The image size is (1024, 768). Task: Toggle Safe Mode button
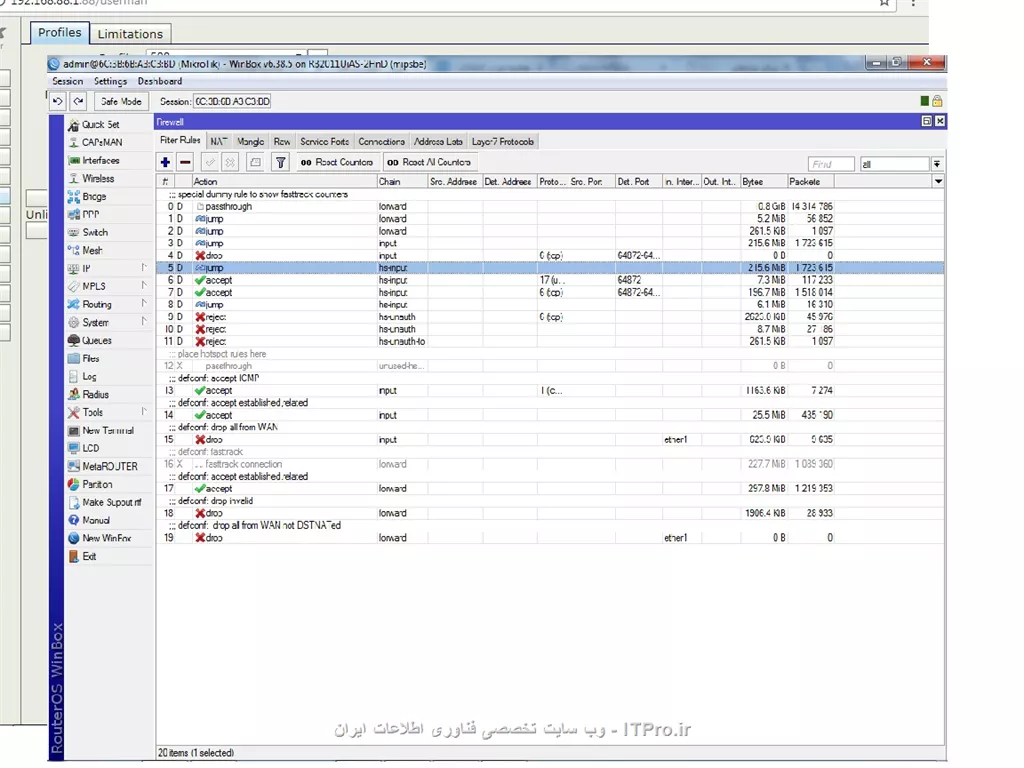pyautogui.click(x=121, y=101)
